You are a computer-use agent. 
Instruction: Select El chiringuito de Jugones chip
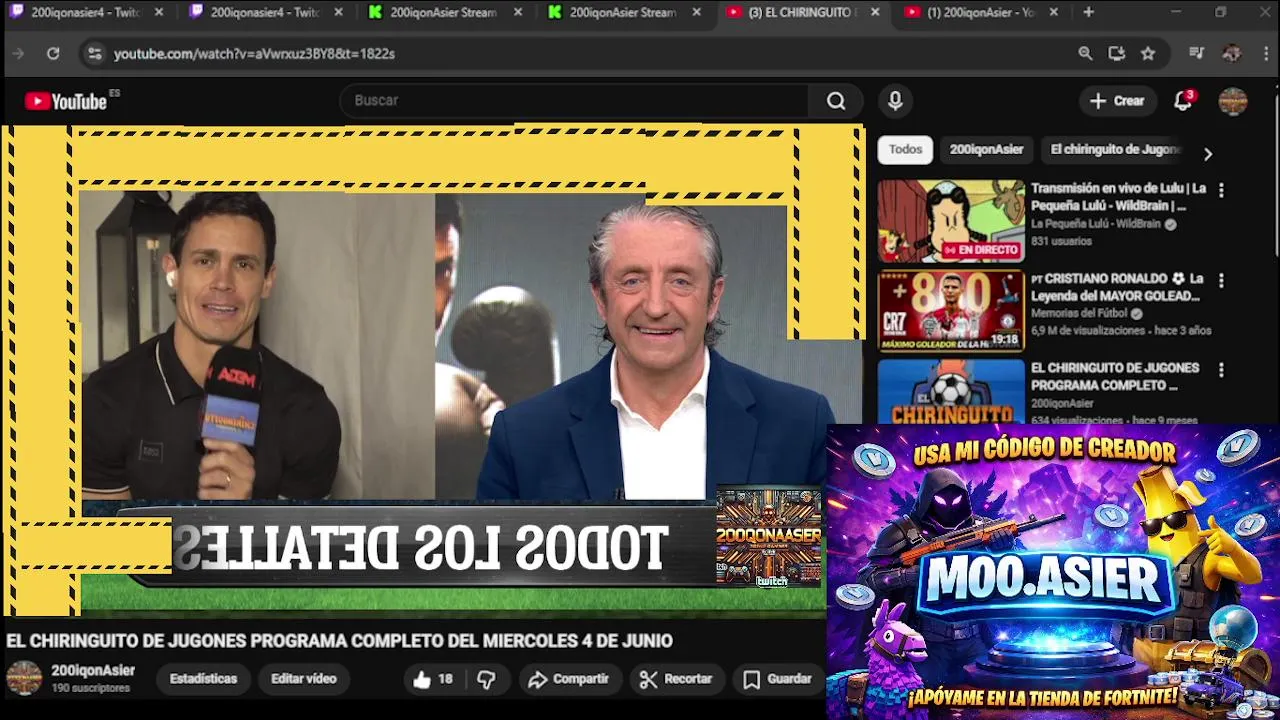1114,149
